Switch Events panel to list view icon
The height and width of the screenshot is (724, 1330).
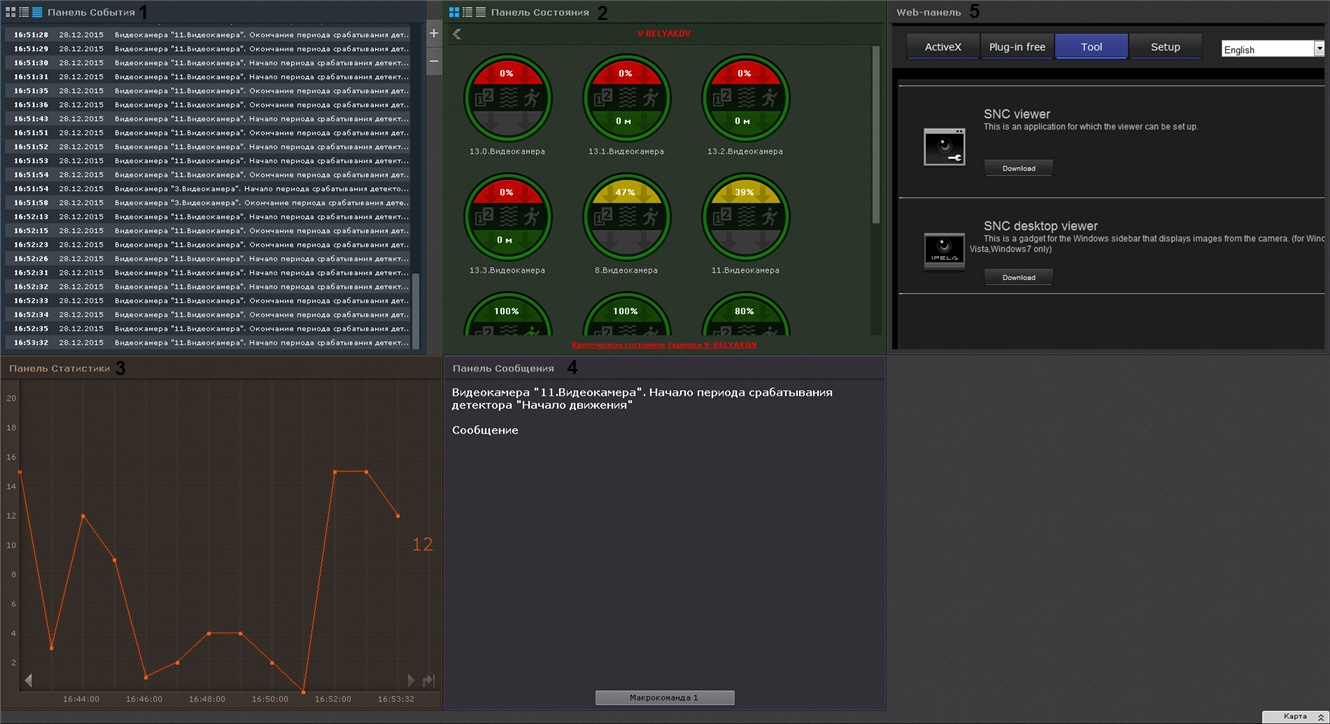(24, 12)
